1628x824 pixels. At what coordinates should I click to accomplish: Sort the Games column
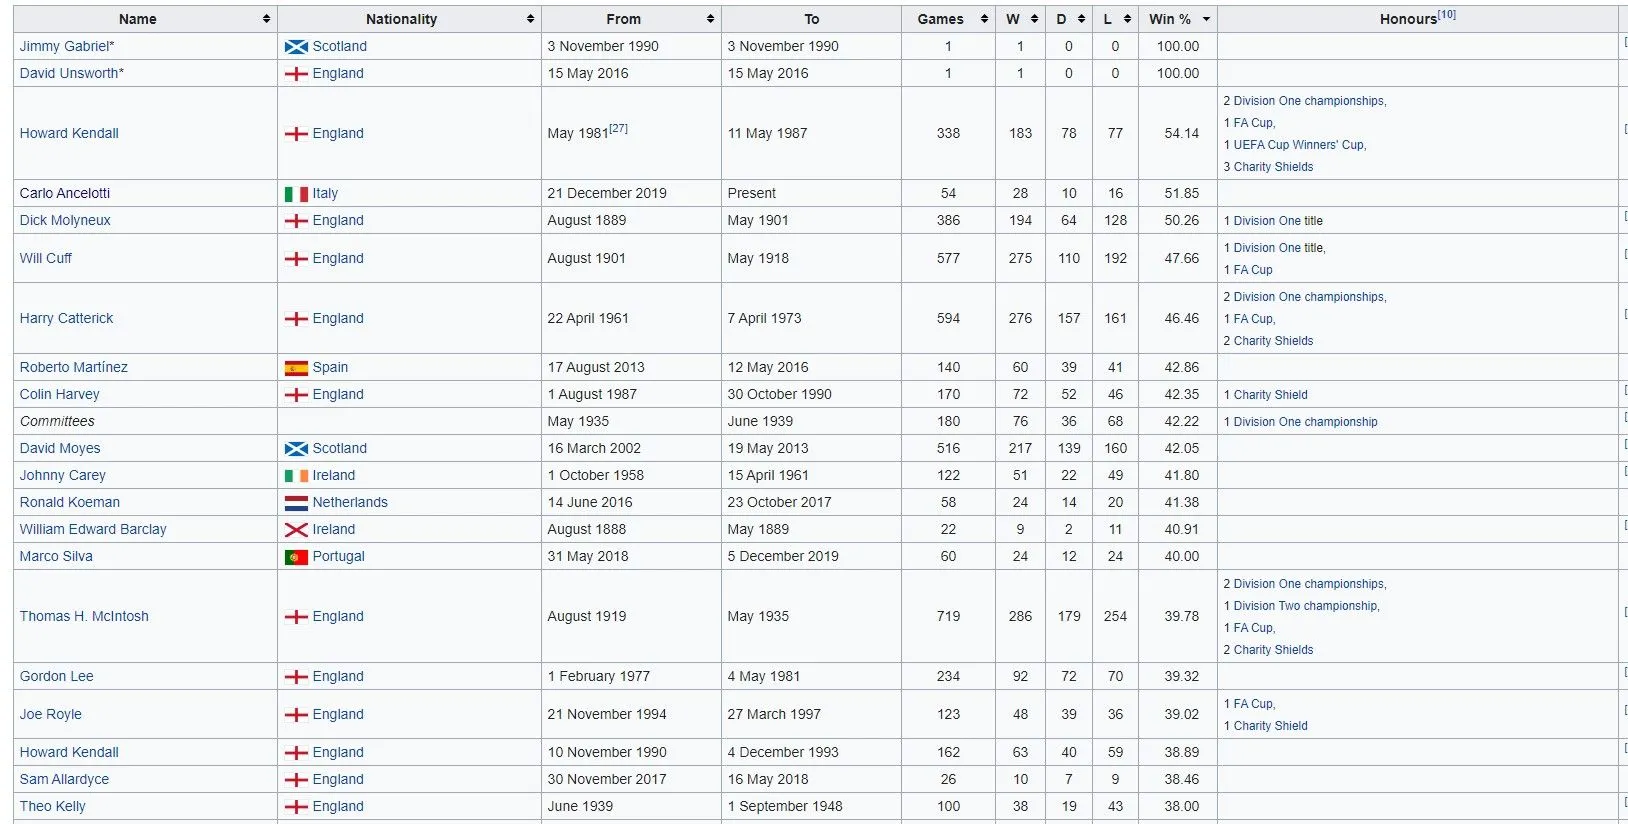(x=984, y=19)
